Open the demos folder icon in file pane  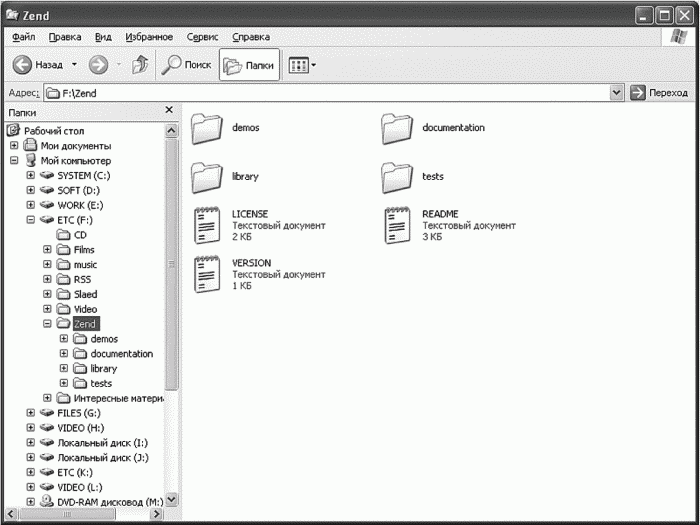[206, 128]
